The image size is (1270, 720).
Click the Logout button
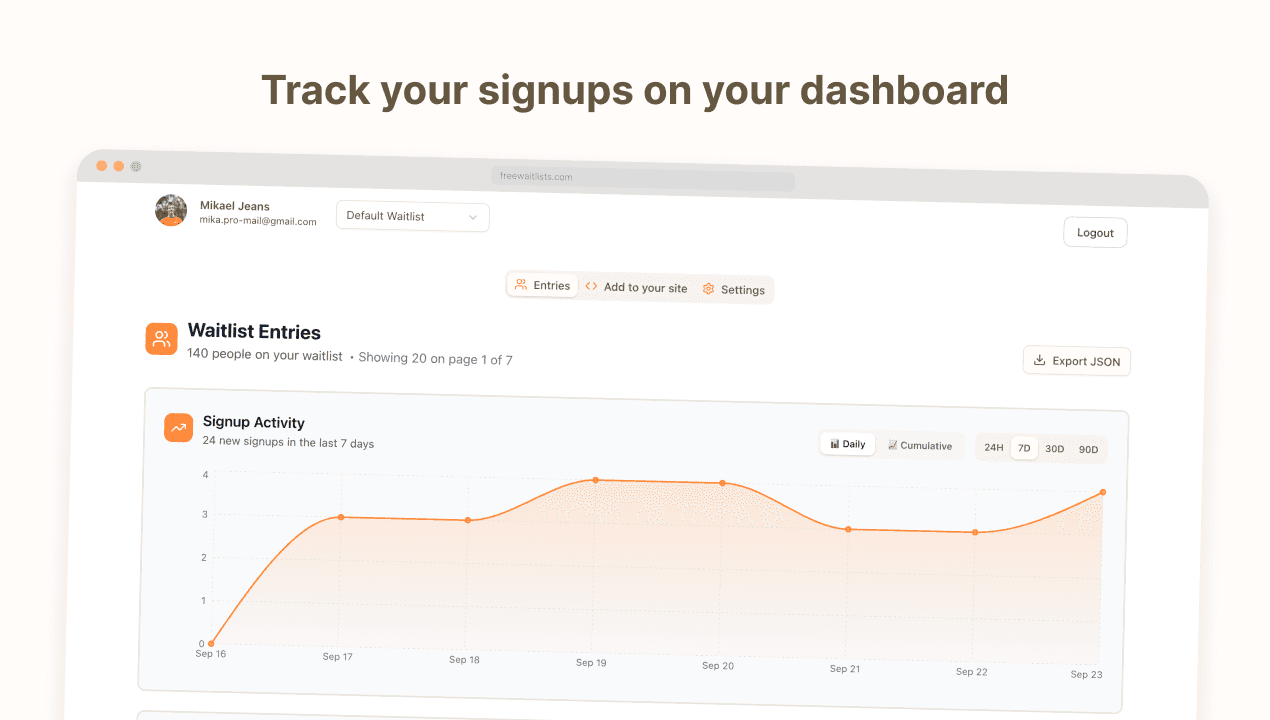coord(1095,232)
